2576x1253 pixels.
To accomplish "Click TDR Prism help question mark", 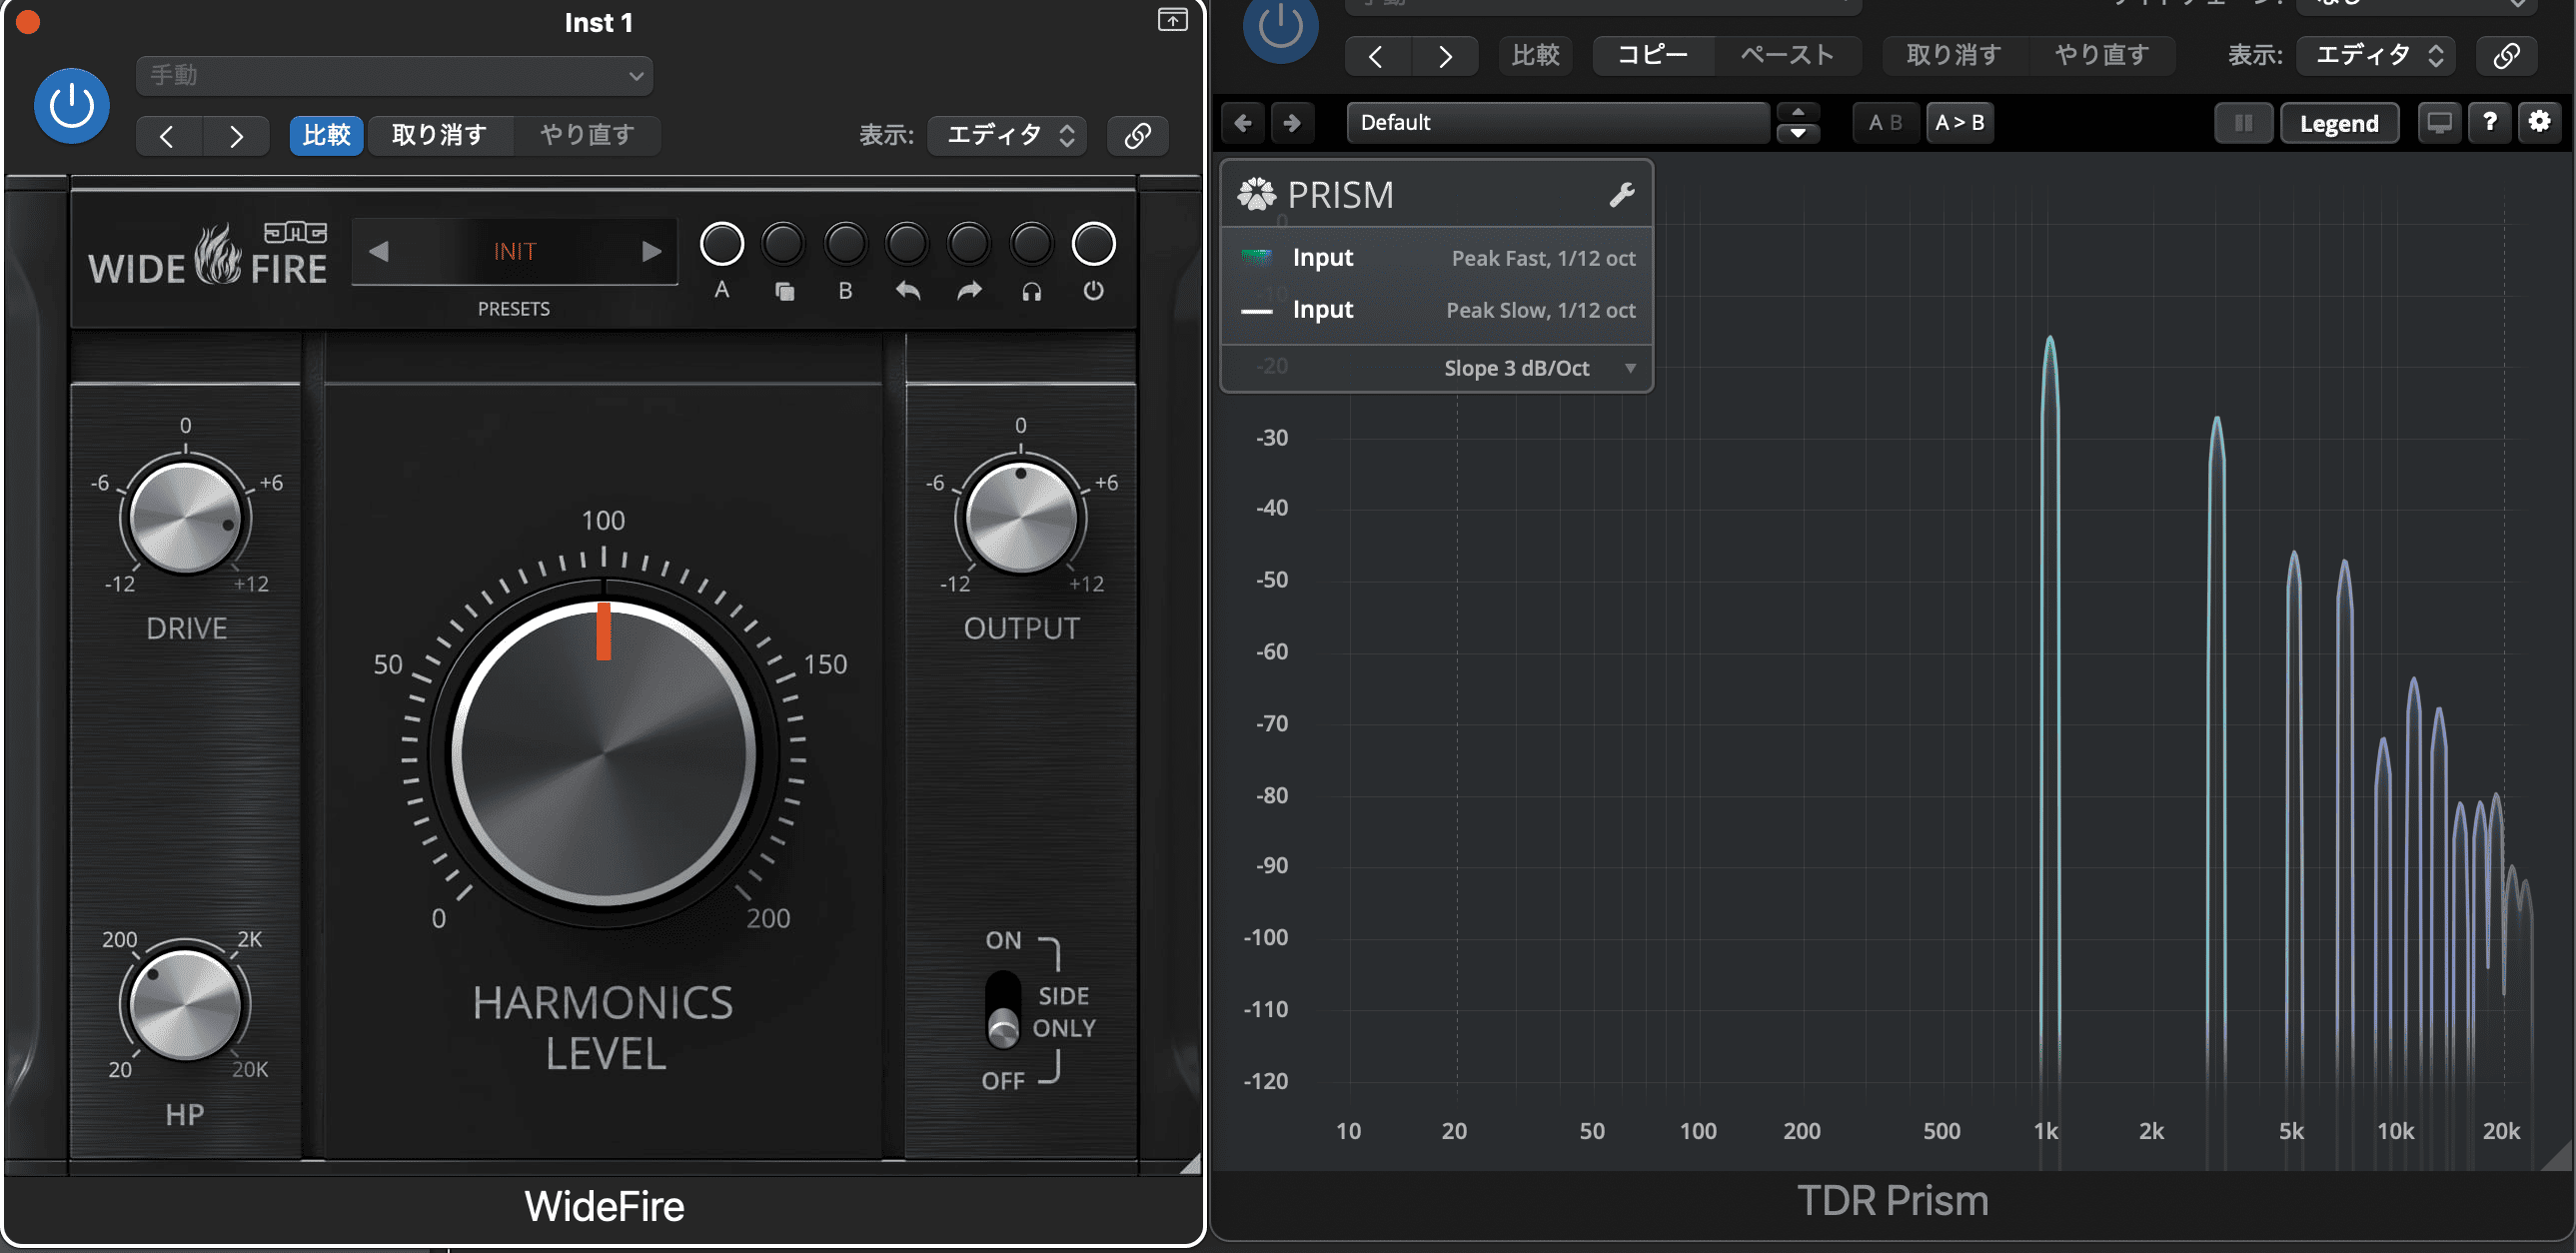I will (2489, 122).
